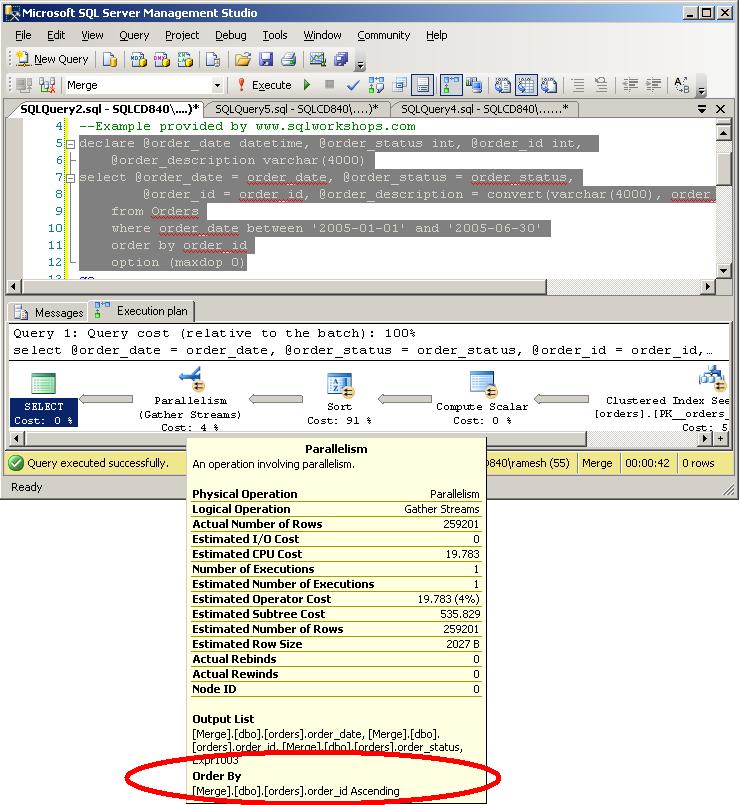Open the Query Options icon

pos(400,85)
